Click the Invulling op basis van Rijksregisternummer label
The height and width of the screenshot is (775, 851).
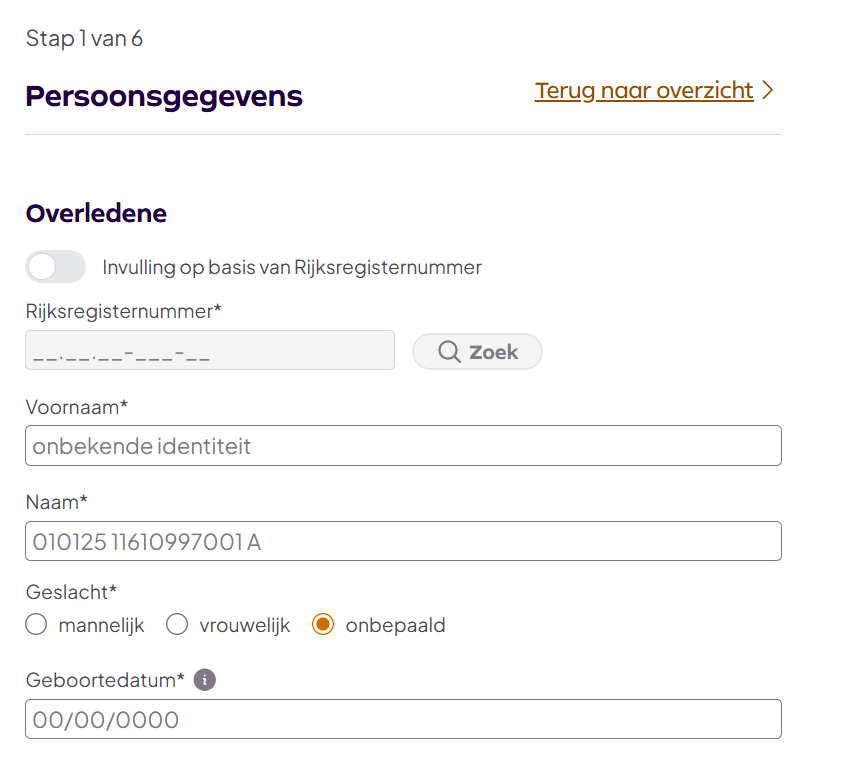pos(292,267)
